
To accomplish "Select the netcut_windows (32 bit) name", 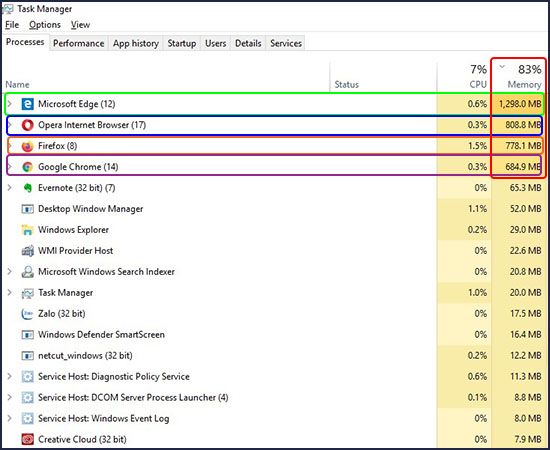I will point(85,356).
